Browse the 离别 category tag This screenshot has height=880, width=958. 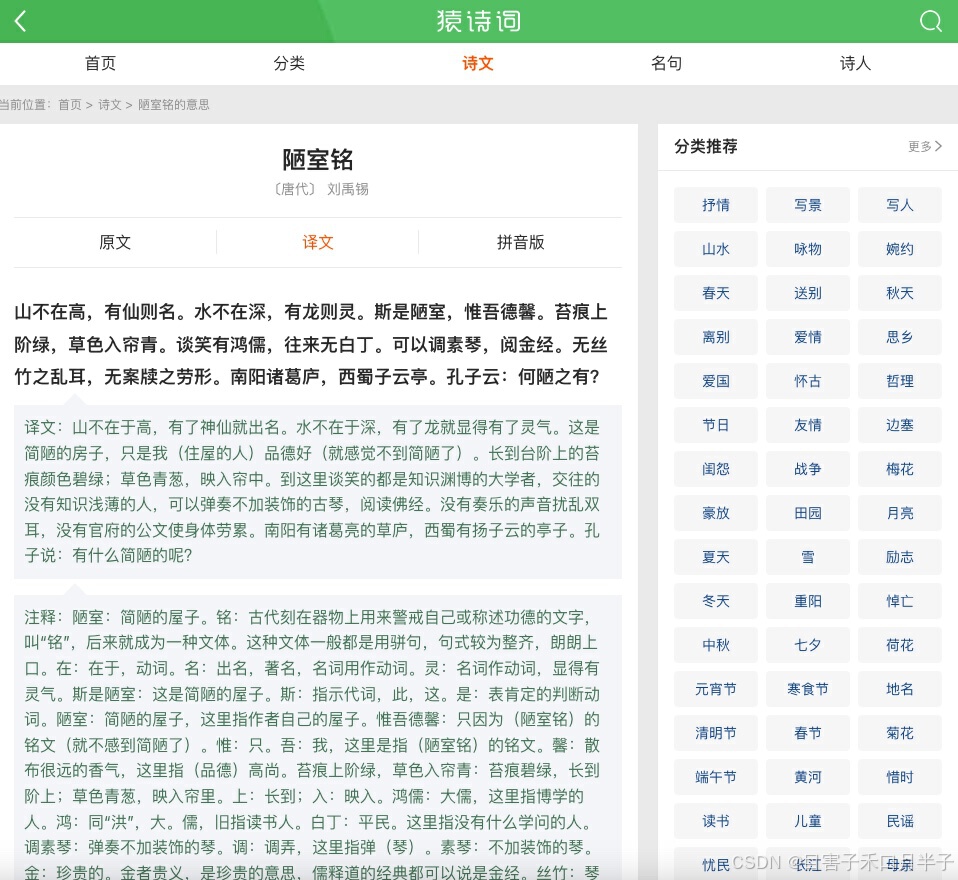coord(715,337)
